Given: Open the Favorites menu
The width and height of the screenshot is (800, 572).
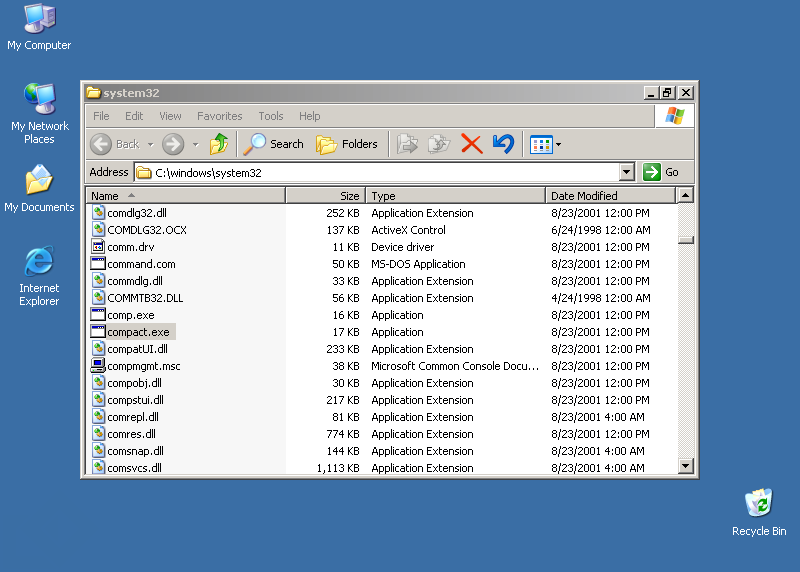Looking at the screenshot, I should point(219,116).
